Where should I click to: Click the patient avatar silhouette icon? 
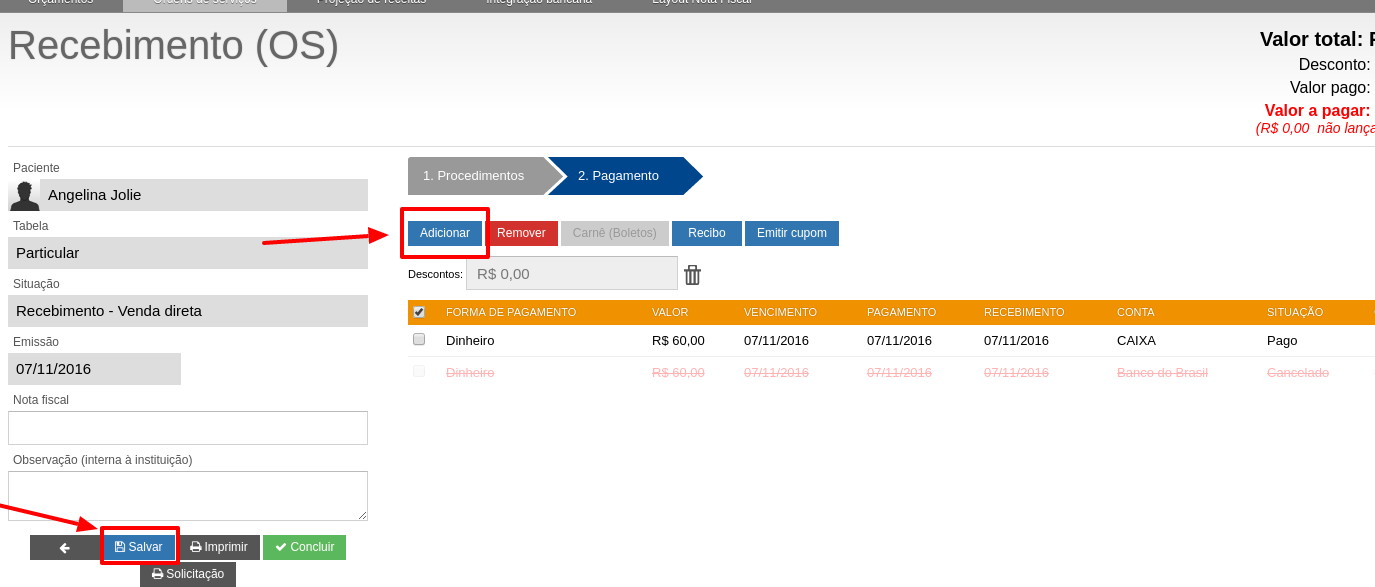point(24,195)
